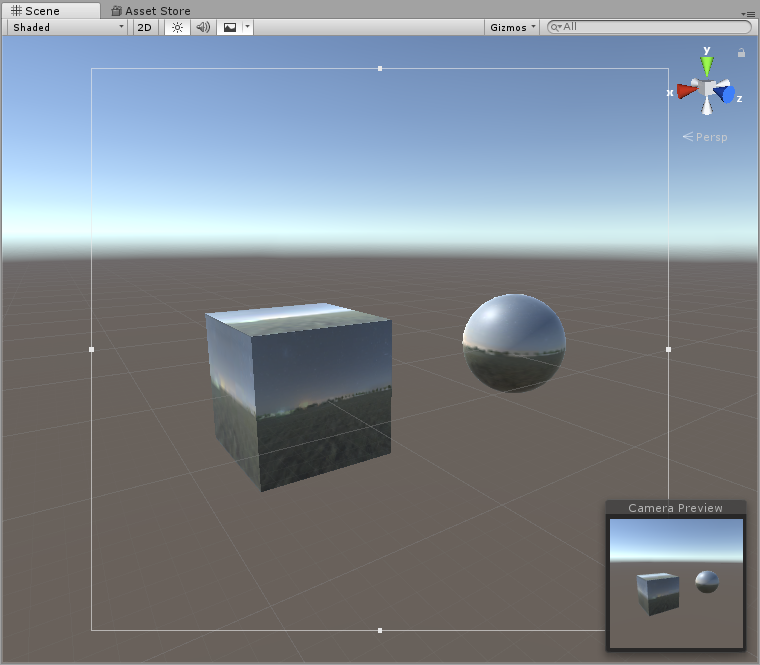Select the reflective cube object

tap(299, 396)
